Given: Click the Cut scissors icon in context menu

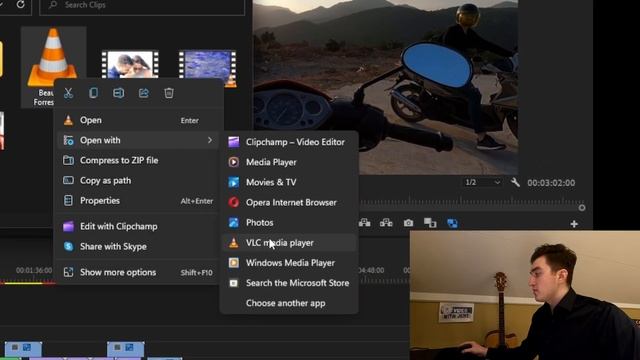Looking at the screenshot, I should tap(68, 93).
